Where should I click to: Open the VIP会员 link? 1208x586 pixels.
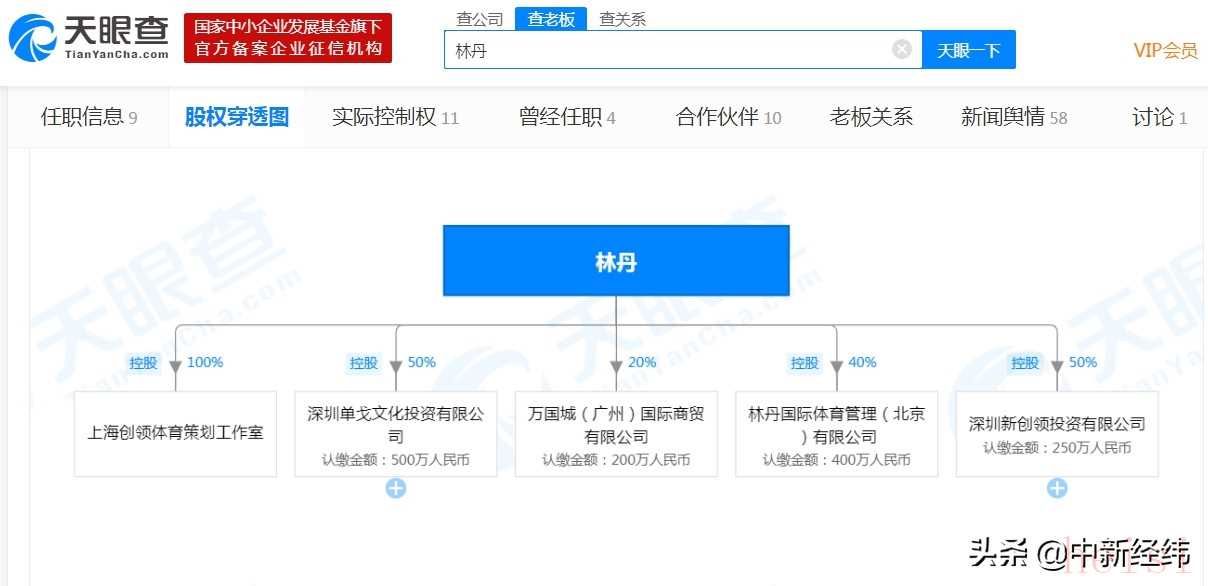click(x=1165, y=50)
